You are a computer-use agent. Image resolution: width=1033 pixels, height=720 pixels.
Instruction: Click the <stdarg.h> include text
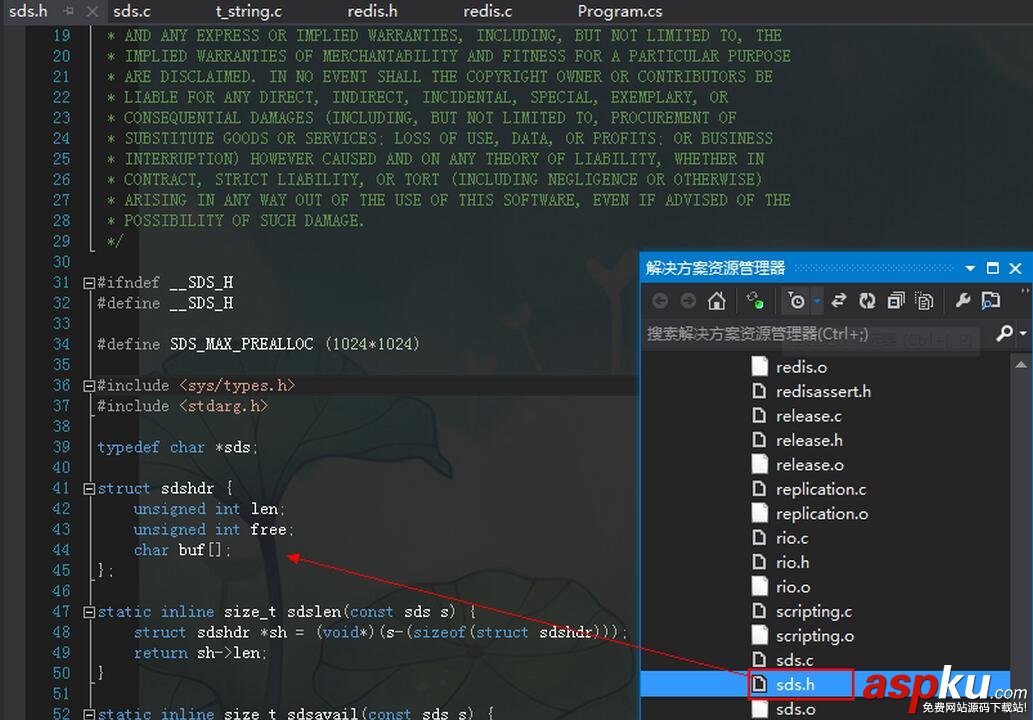click(x=224, y=406)
